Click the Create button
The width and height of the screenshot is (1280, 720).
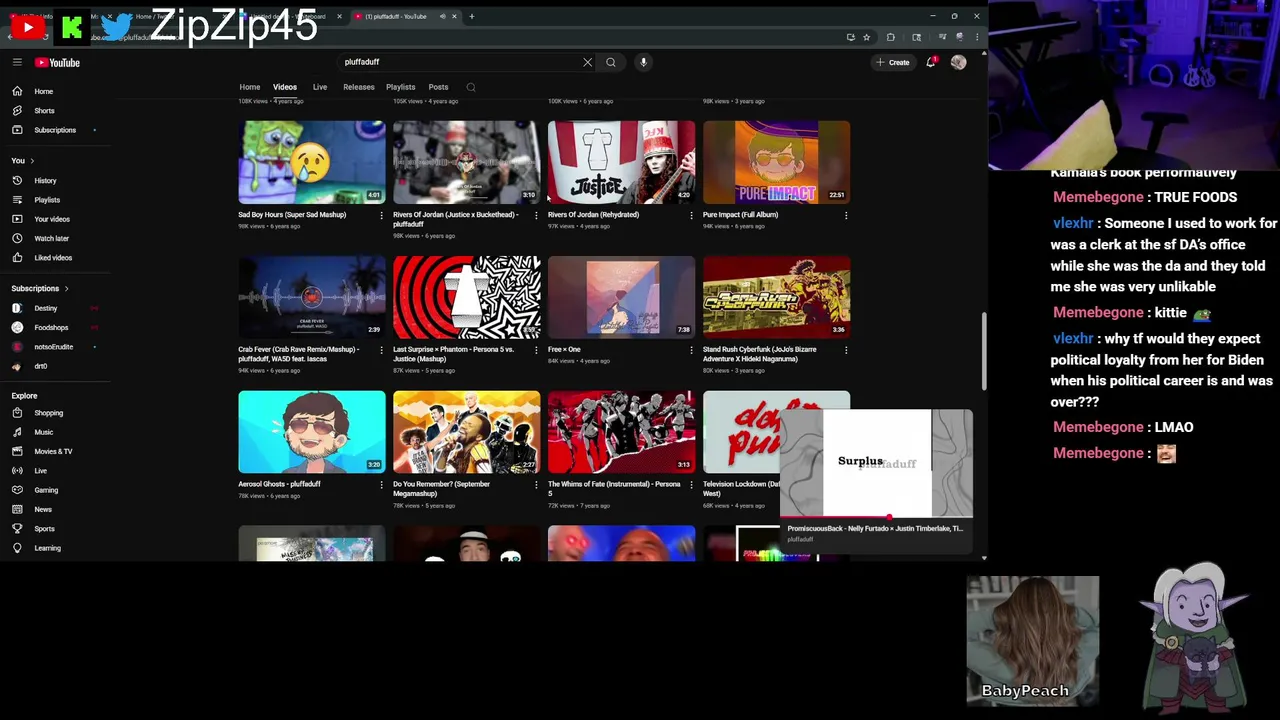click(x=893, y=62)
